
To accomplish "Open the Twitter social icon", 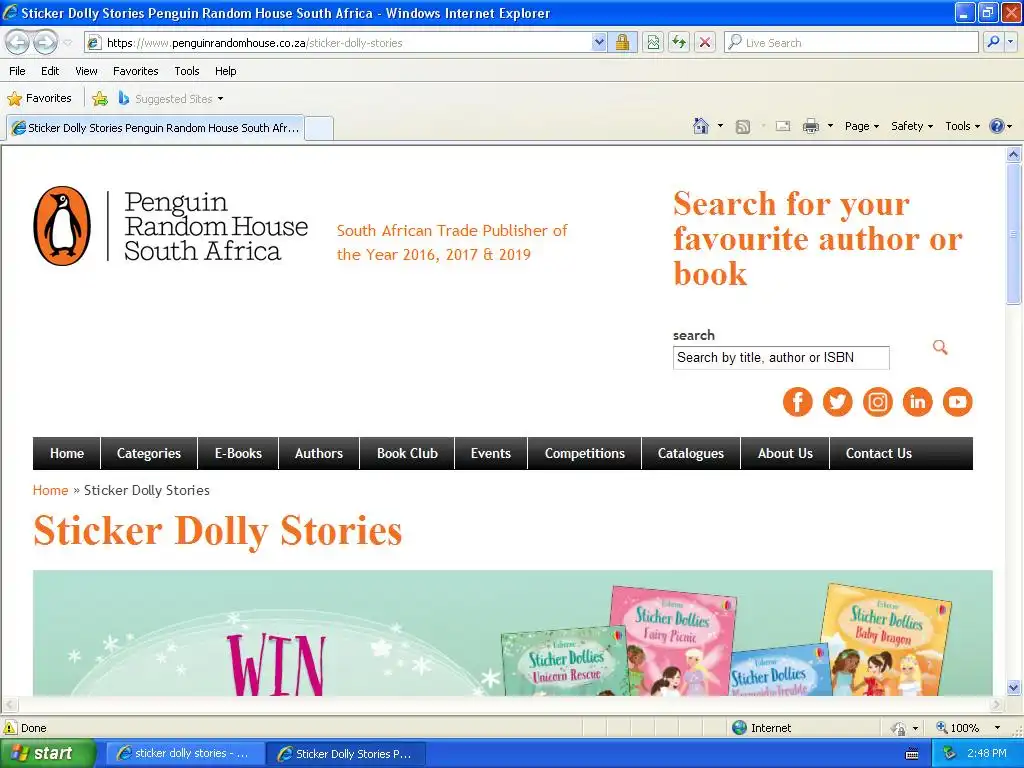I will tap(837, 402).
